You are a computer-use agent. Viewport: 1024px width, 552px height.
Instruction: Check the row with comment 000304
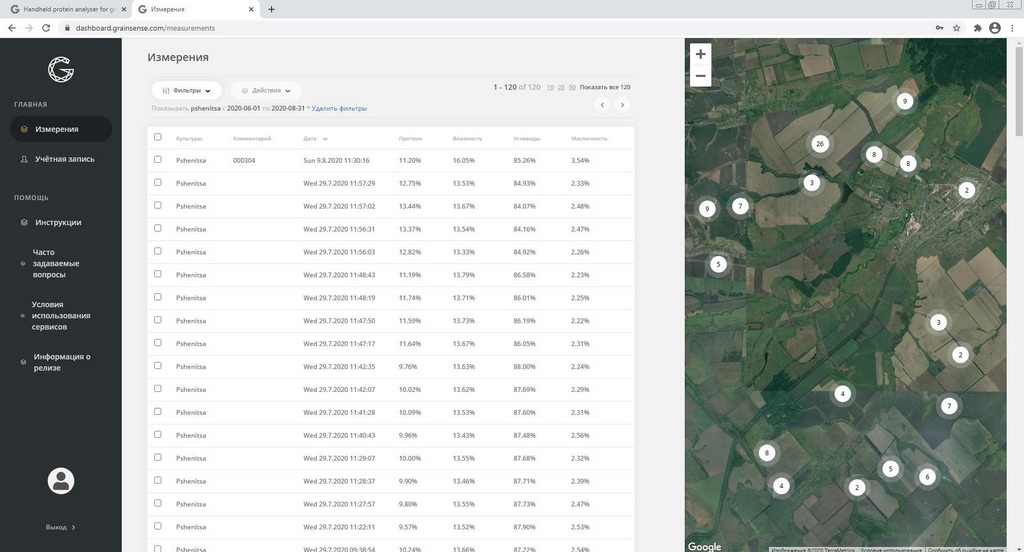[x=157, y=160]
